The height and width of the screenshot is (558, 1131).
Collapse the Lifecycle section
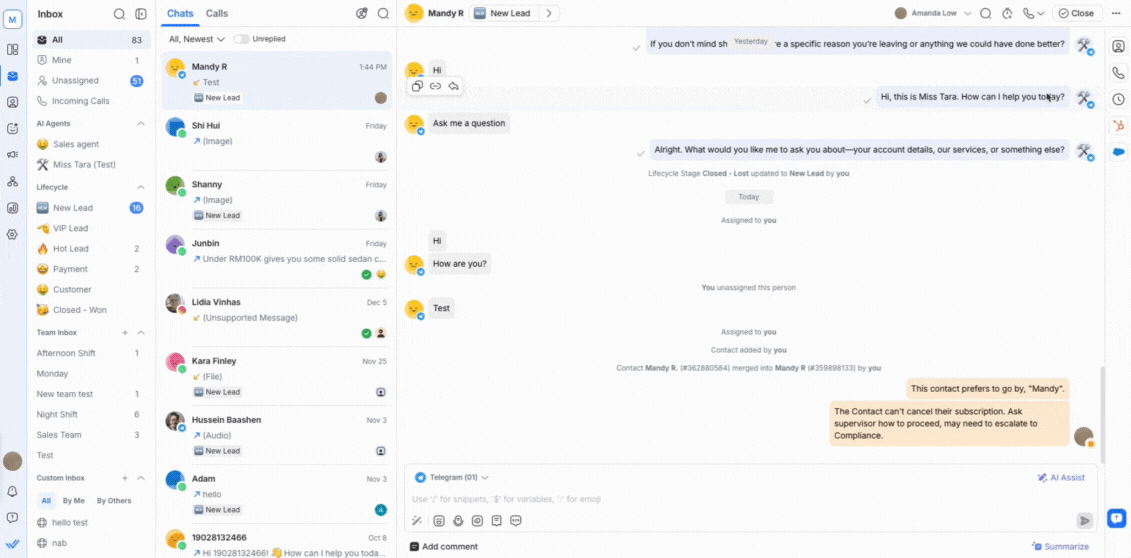coord(141,187)
